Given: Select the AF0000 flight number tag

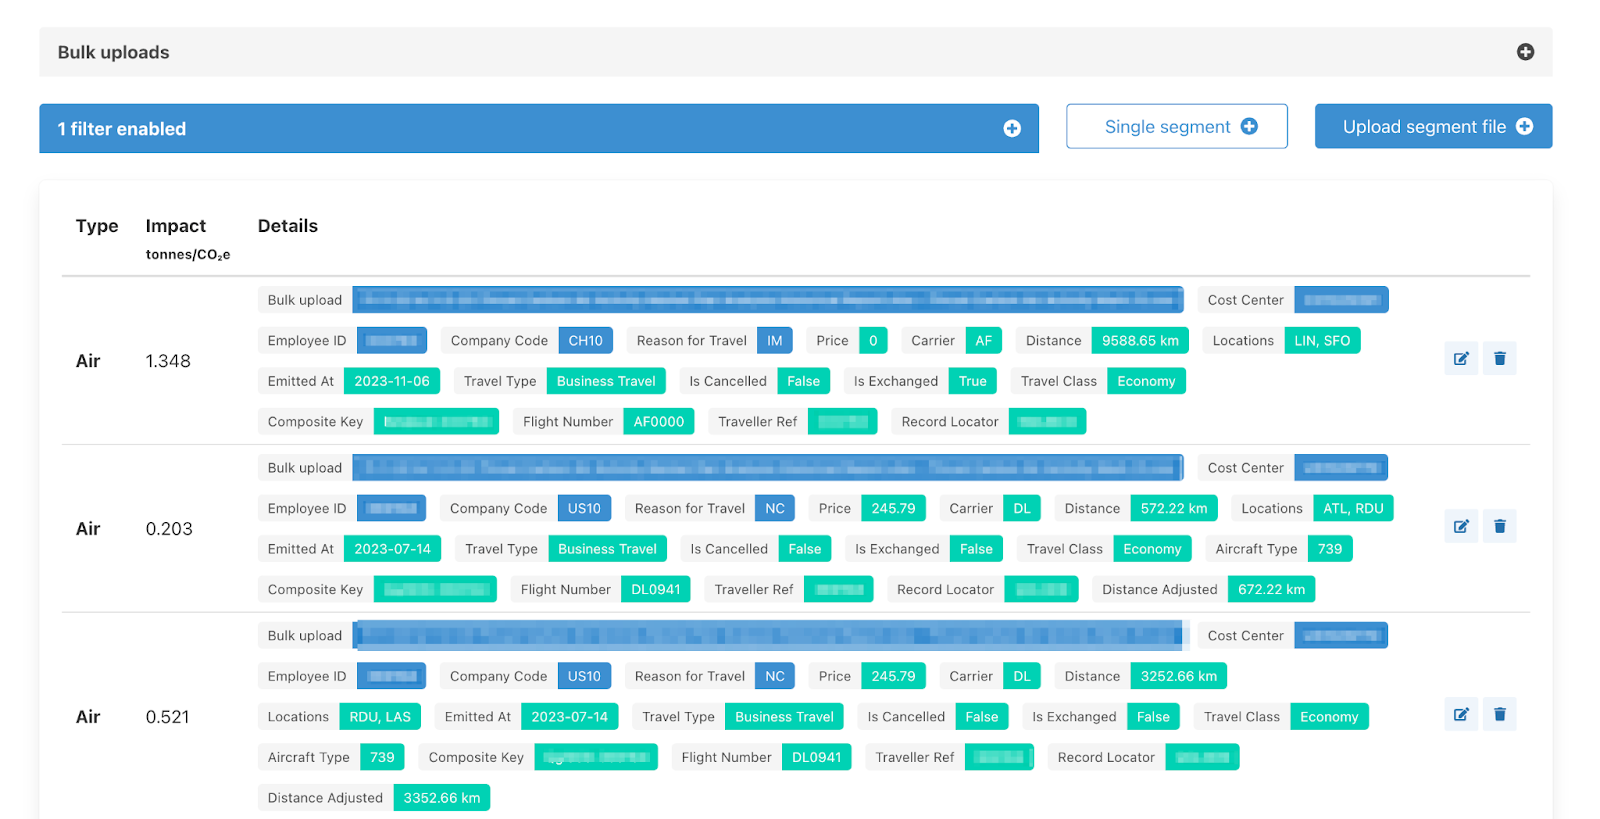Looking at the screenshot, I should (x=658, y=422).
